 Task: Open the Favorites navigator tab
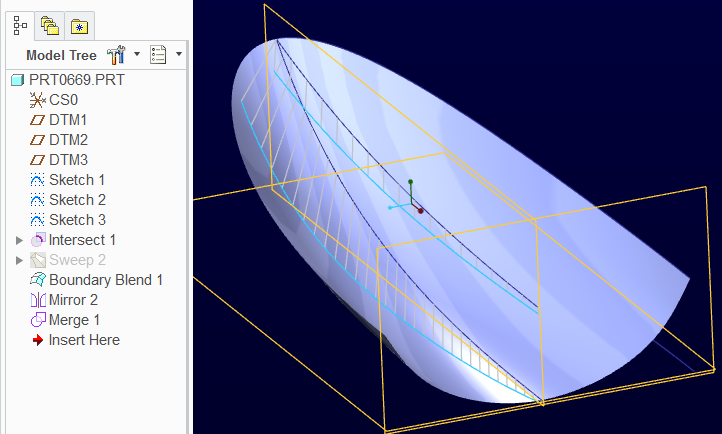[79, 27]
